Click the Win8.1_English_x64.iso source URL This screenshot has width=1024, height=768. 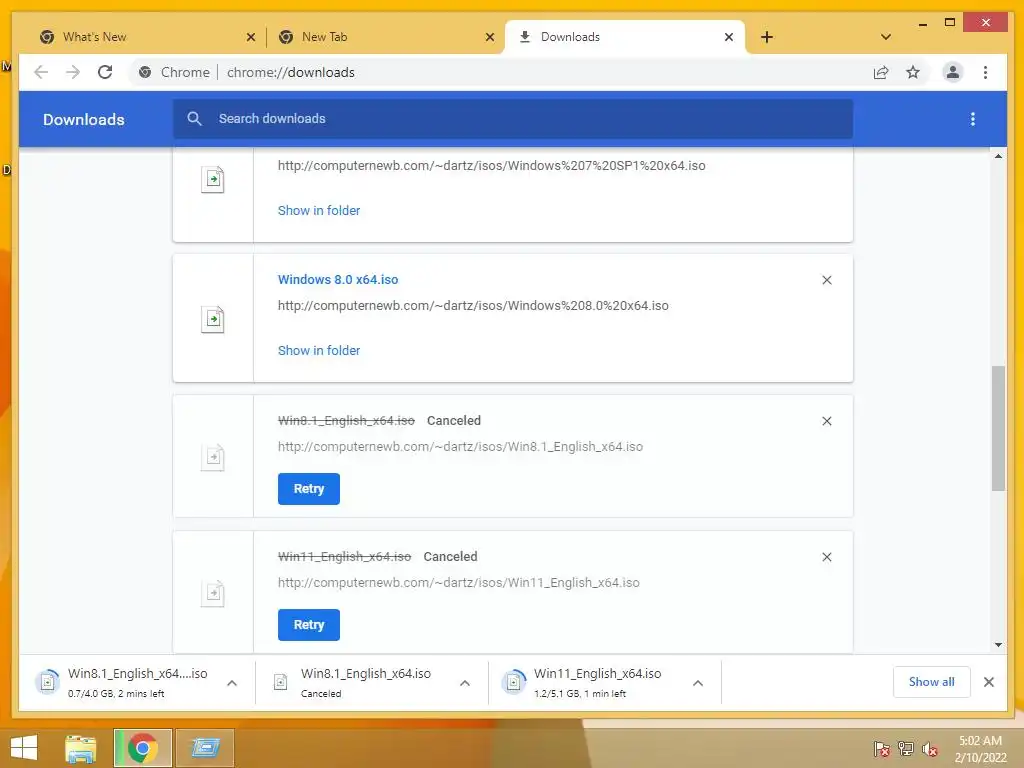click(x=460, y=447)
